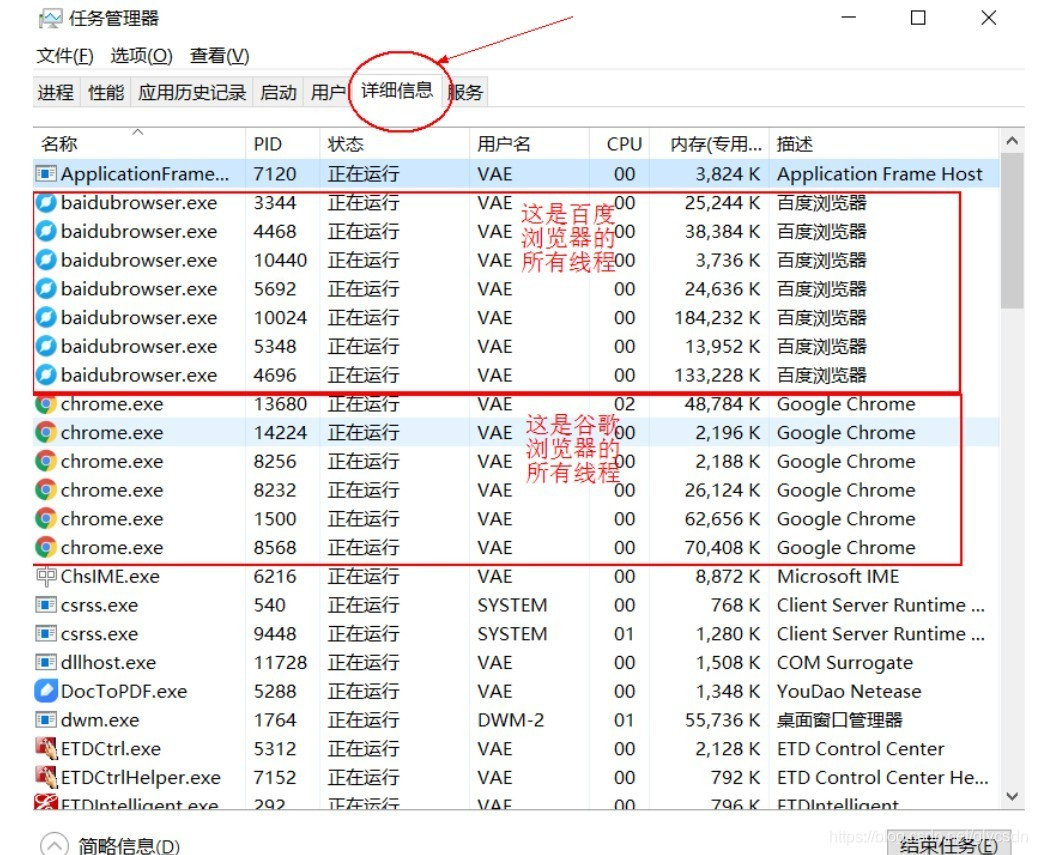Click the vertical scrollbar thumb

point(1012,231)
